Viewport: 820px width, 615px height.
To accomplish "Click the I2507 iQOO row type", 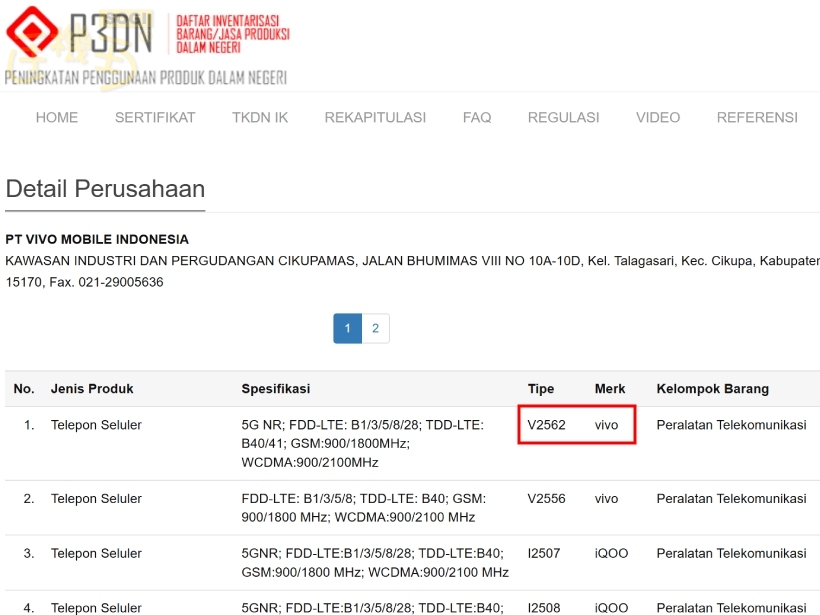I will click(546, 553).
